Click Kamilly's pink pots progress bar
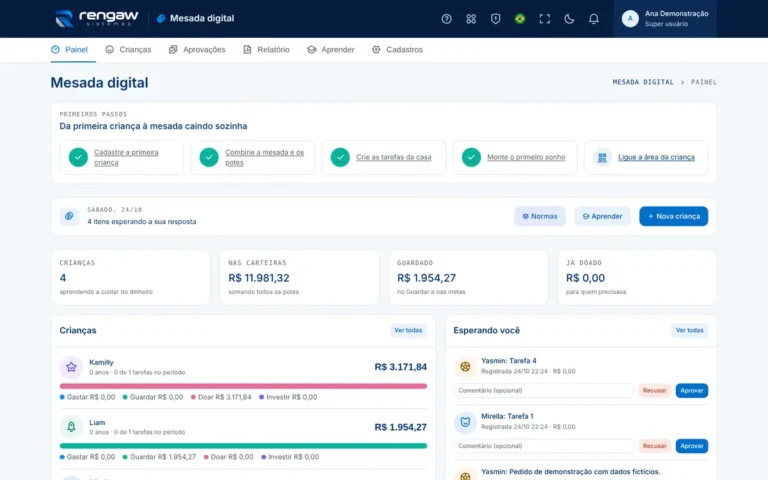The height and width of the screenshot is (480, 768). pyautogui.click(x=243, y=386)
